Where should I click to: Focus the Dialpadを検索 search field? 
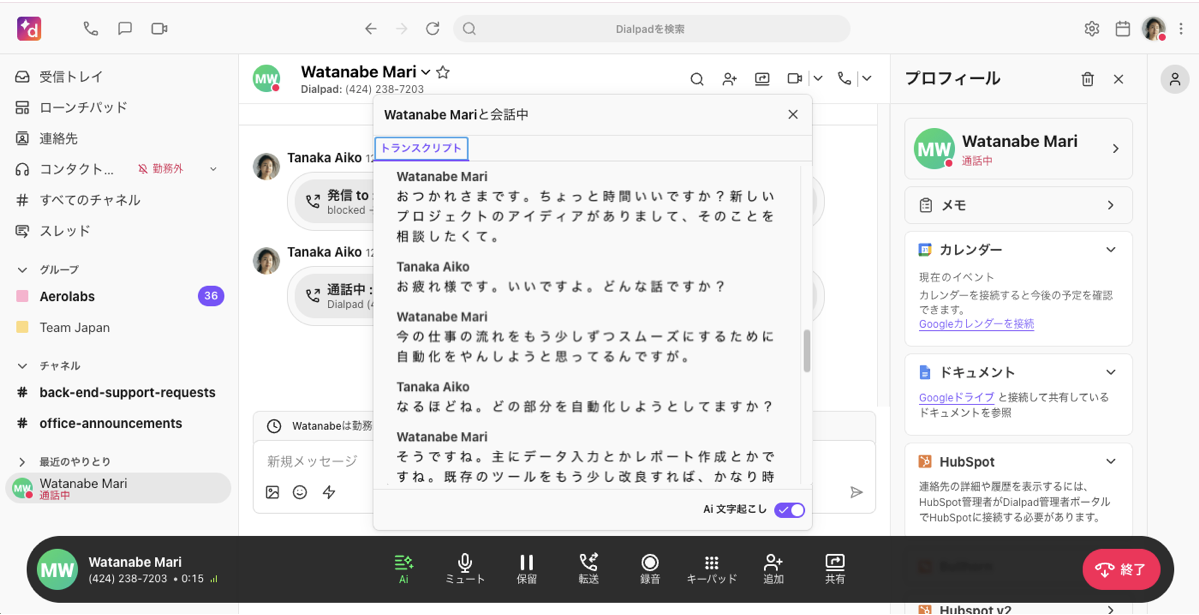[x=651, y=29]
